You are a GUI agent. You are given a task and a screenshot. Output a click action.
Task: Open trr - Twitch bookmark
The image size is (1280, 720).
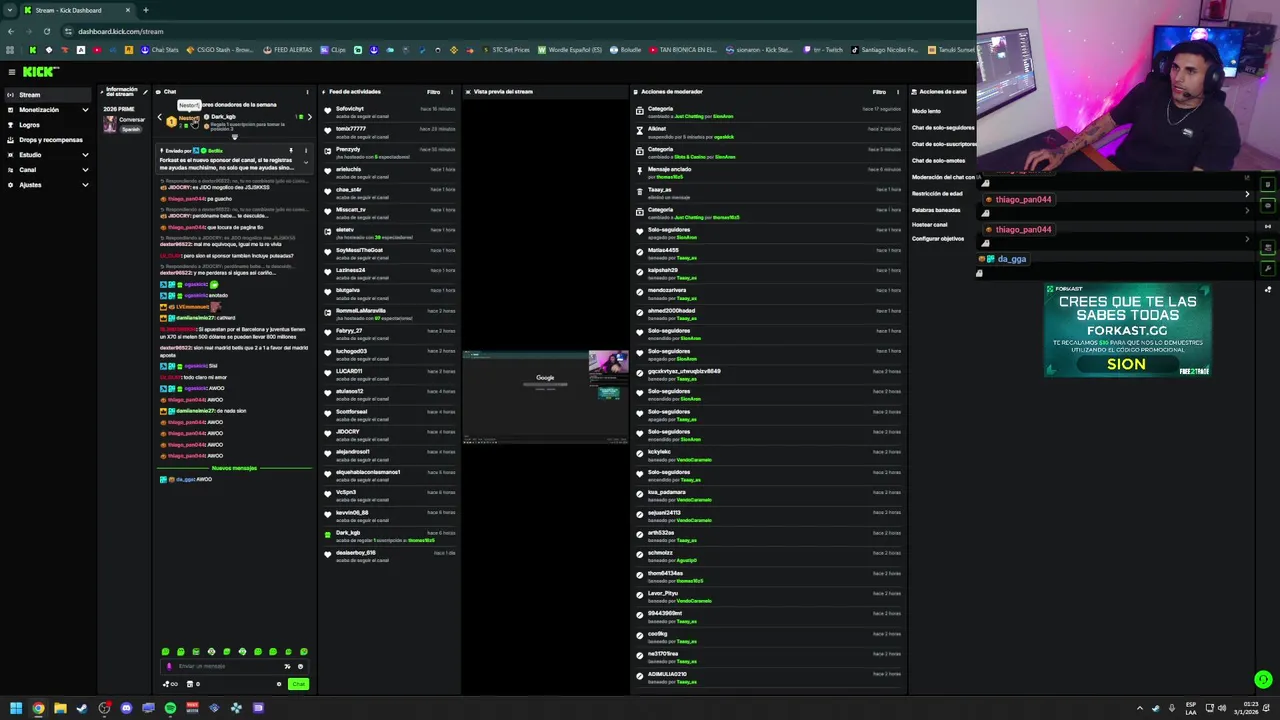[x=825, y=50]
